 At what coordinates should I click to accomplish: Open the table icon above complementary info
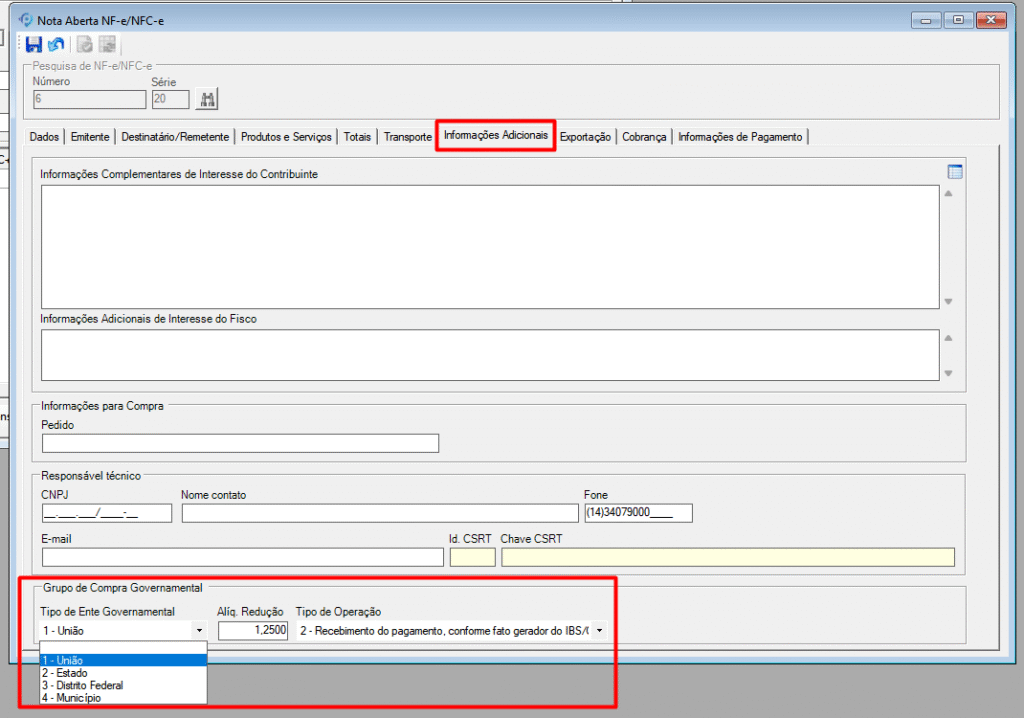(955, 172)
